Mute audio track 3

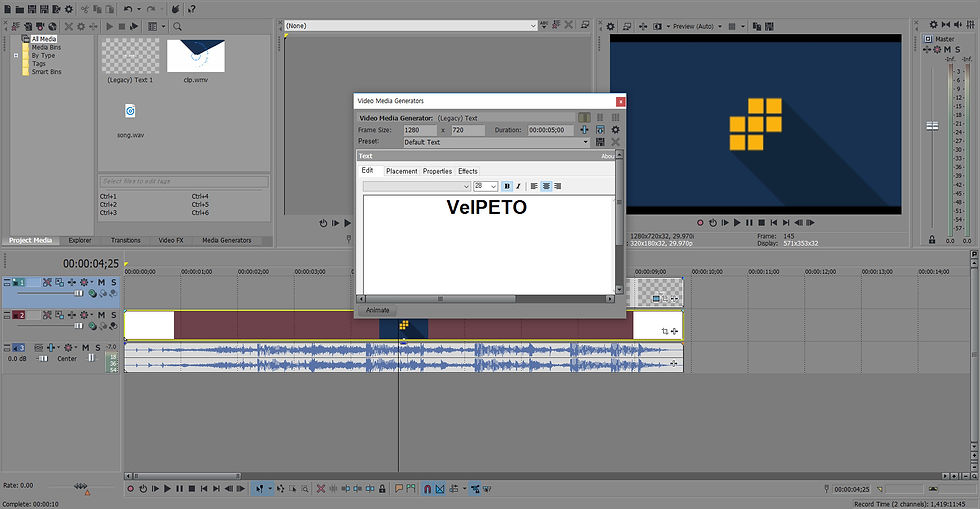point(86,348)
